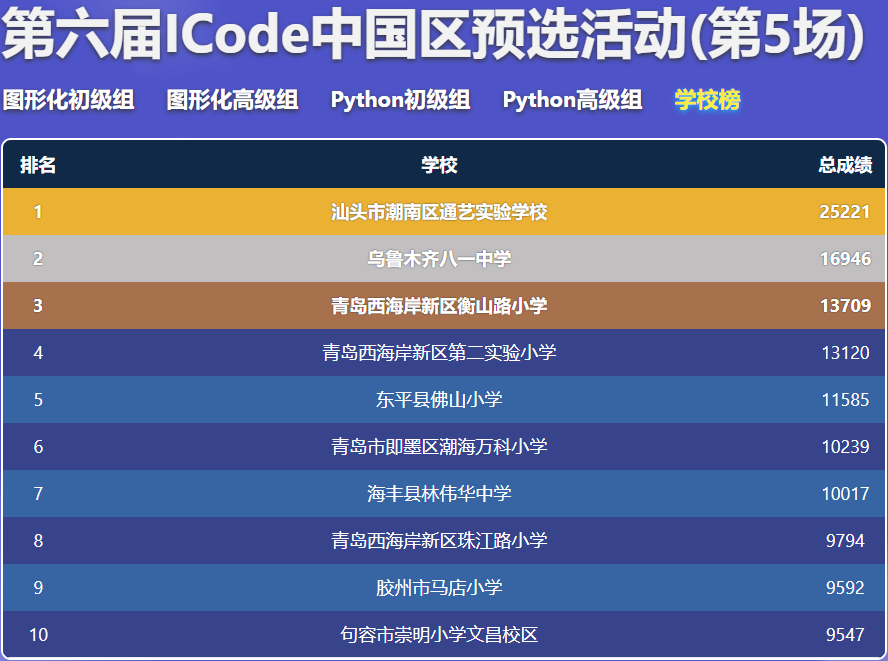The width and height of the screenshot is (888, 661).
Task: Select 乌鲁木齐八一中学 in second place
Action: coord(442,258)
